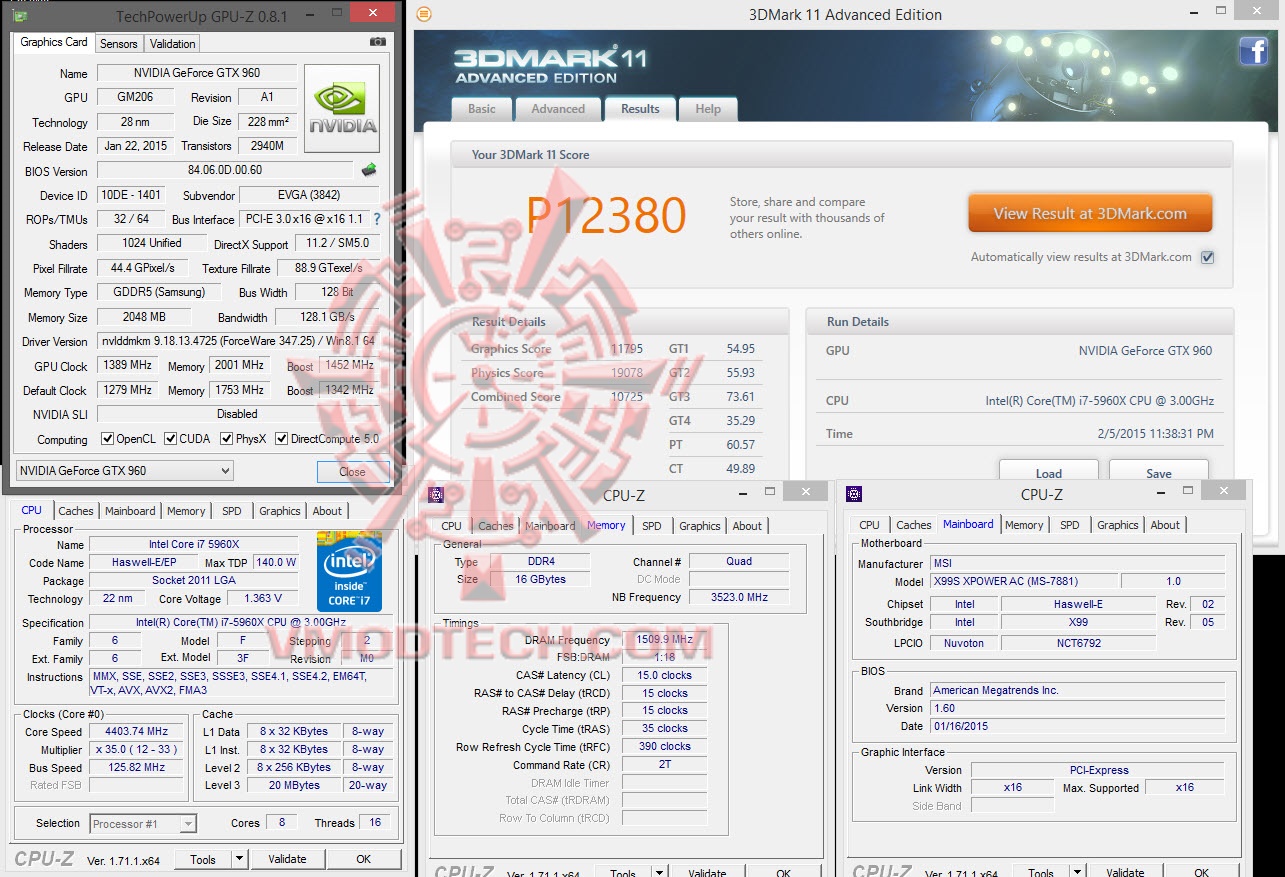
Task: Toggle the DirectCompute 5.0 checkbox
Action: click(282, 439)
